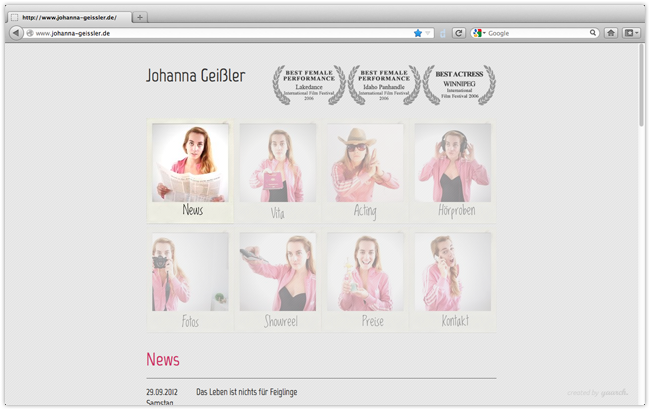Screen dimensions: 650x410
Task: Click the Idaho Panhandle award laurel
Action: (384, 85)
